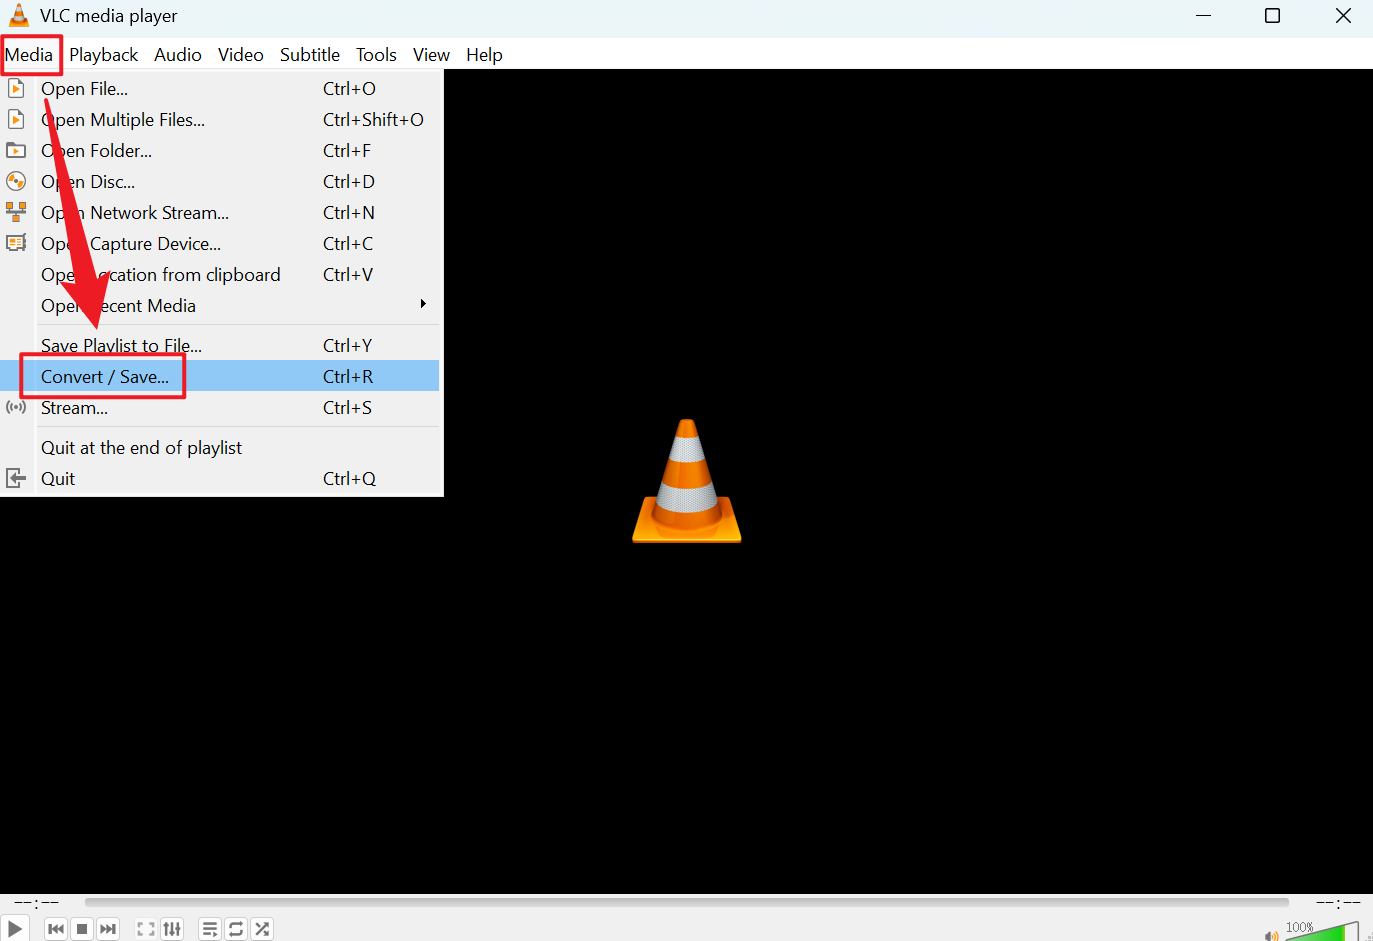The width and height of the screenshot is (1373, 941).
Task: Select Open Capture Device... entry
Action: click(x=220, y=244)
